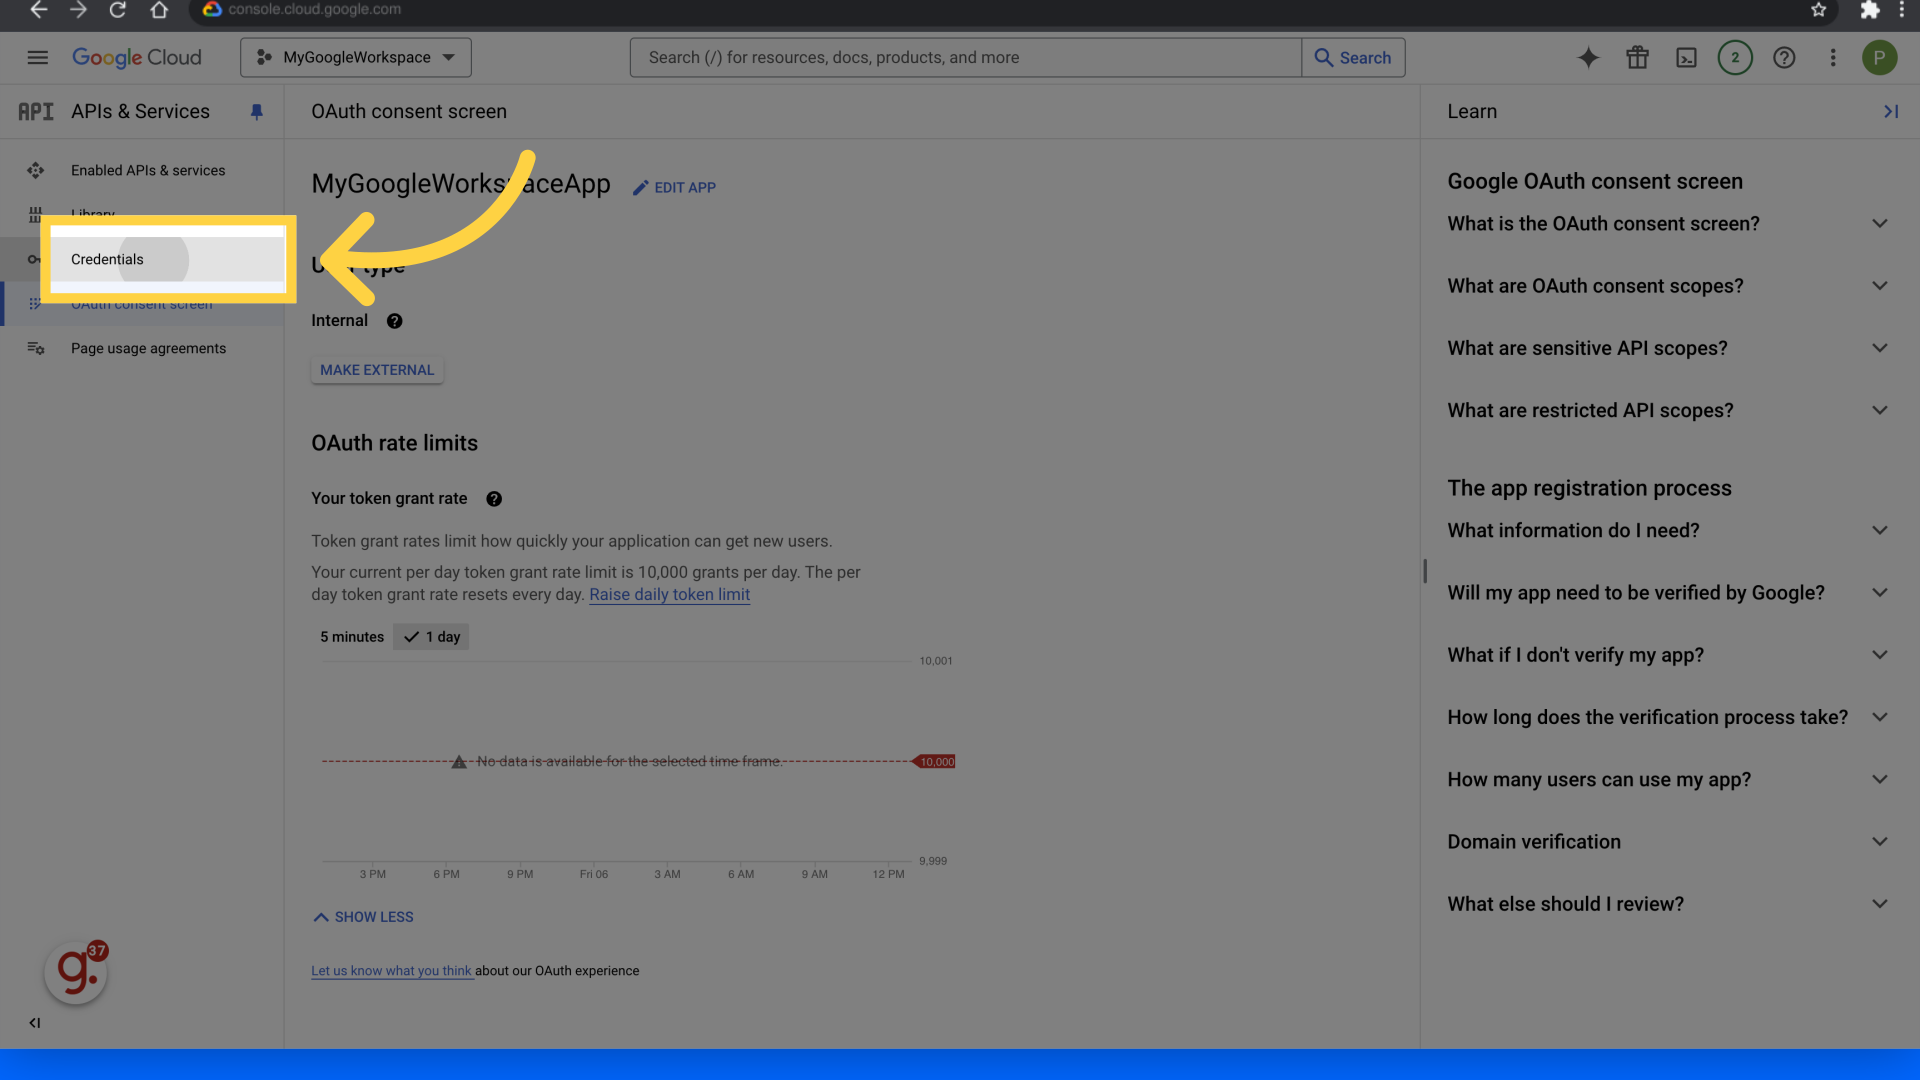Click the Page usage agreements icon
This screenshot has height=1080, width=1920.
(x=36, y=349)
